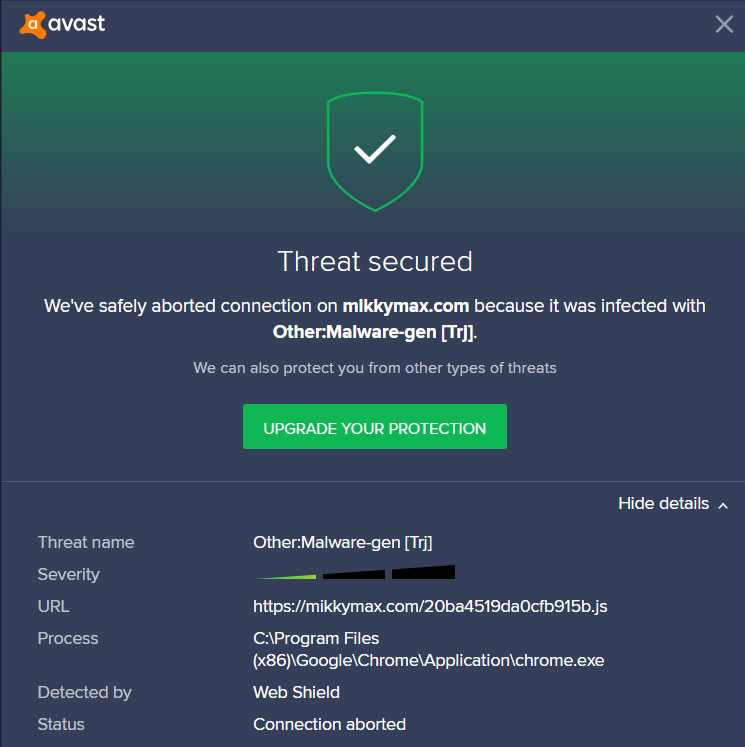Viewport: 745px width, 747px height.
Task: Click the Avast logo icon
Action: tap(33, 24)
